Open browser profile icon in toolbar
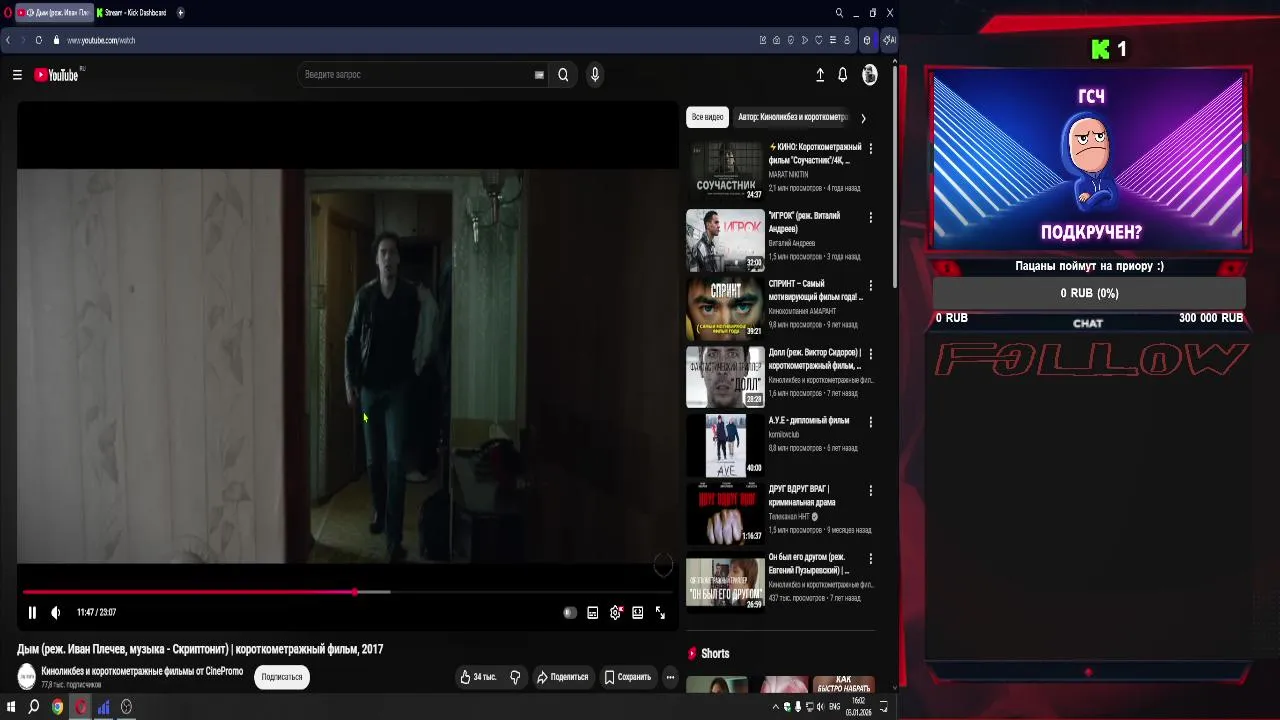Viewport: 1280px width, 720px height. click(847, 40)
